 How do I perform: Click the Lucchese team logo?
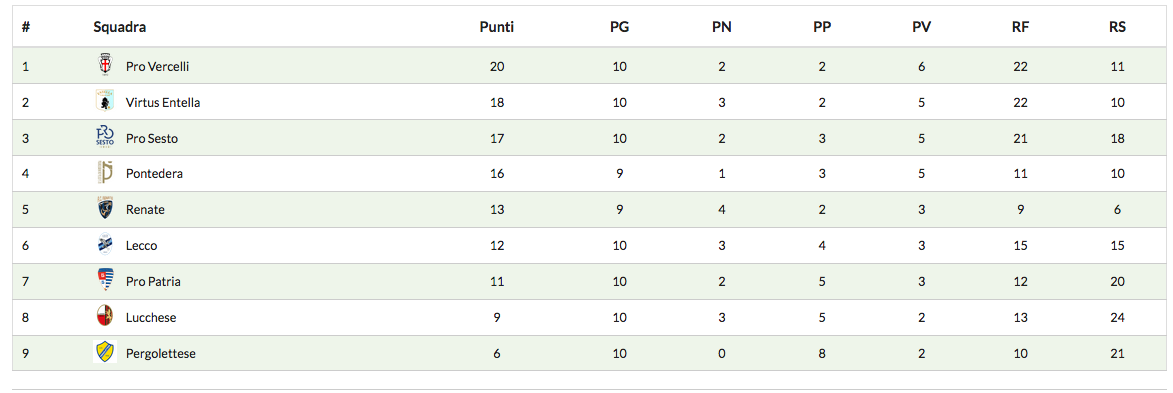(x=105, y=317)
